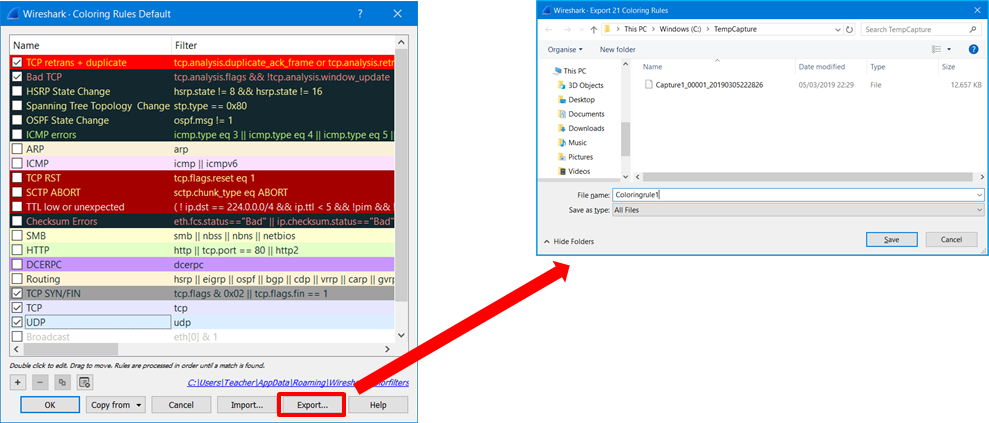The width and height of the screenshot is (989, 423).
Task: Click the clear all rules icon
Action: 85,381
